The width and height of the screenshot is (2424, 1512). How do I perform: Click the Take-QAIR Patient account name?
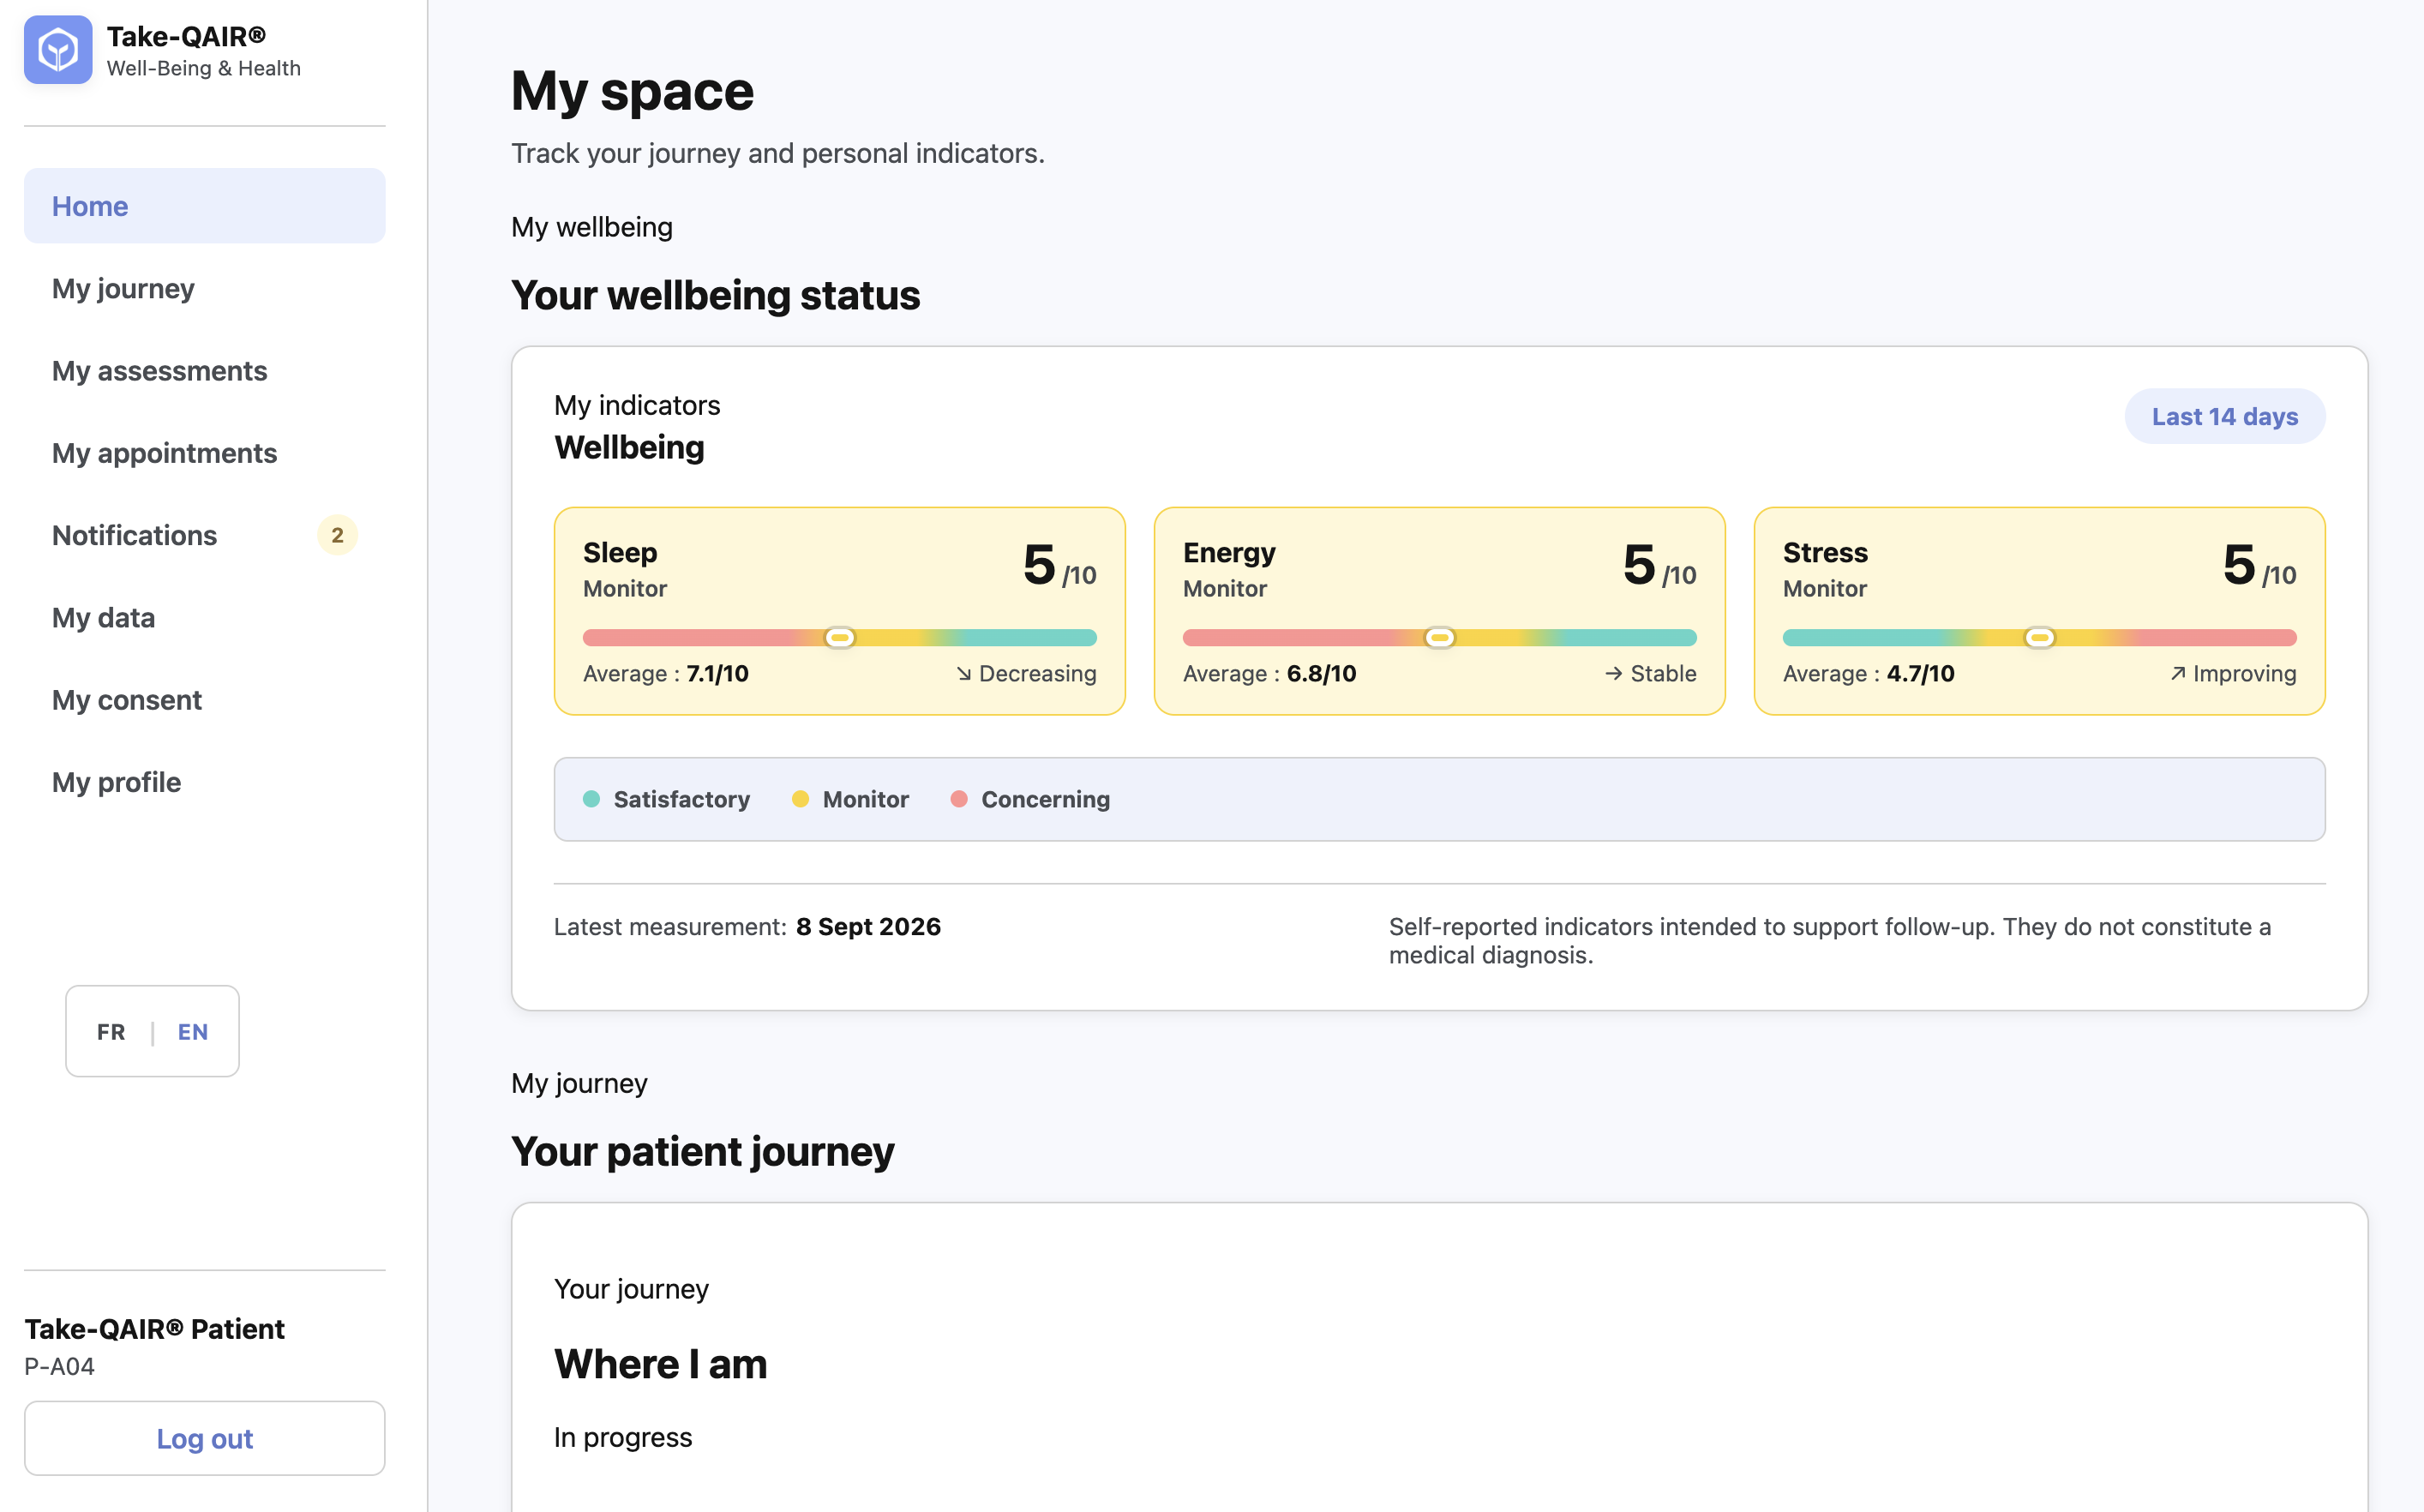(154, 1329)
